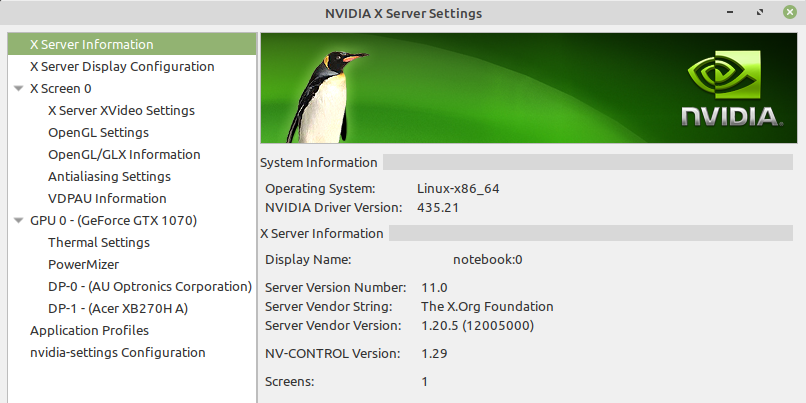Click the NVIDIA logo in banner
Image resolution: width=806 pixels, height=403 pixels.
731,88
